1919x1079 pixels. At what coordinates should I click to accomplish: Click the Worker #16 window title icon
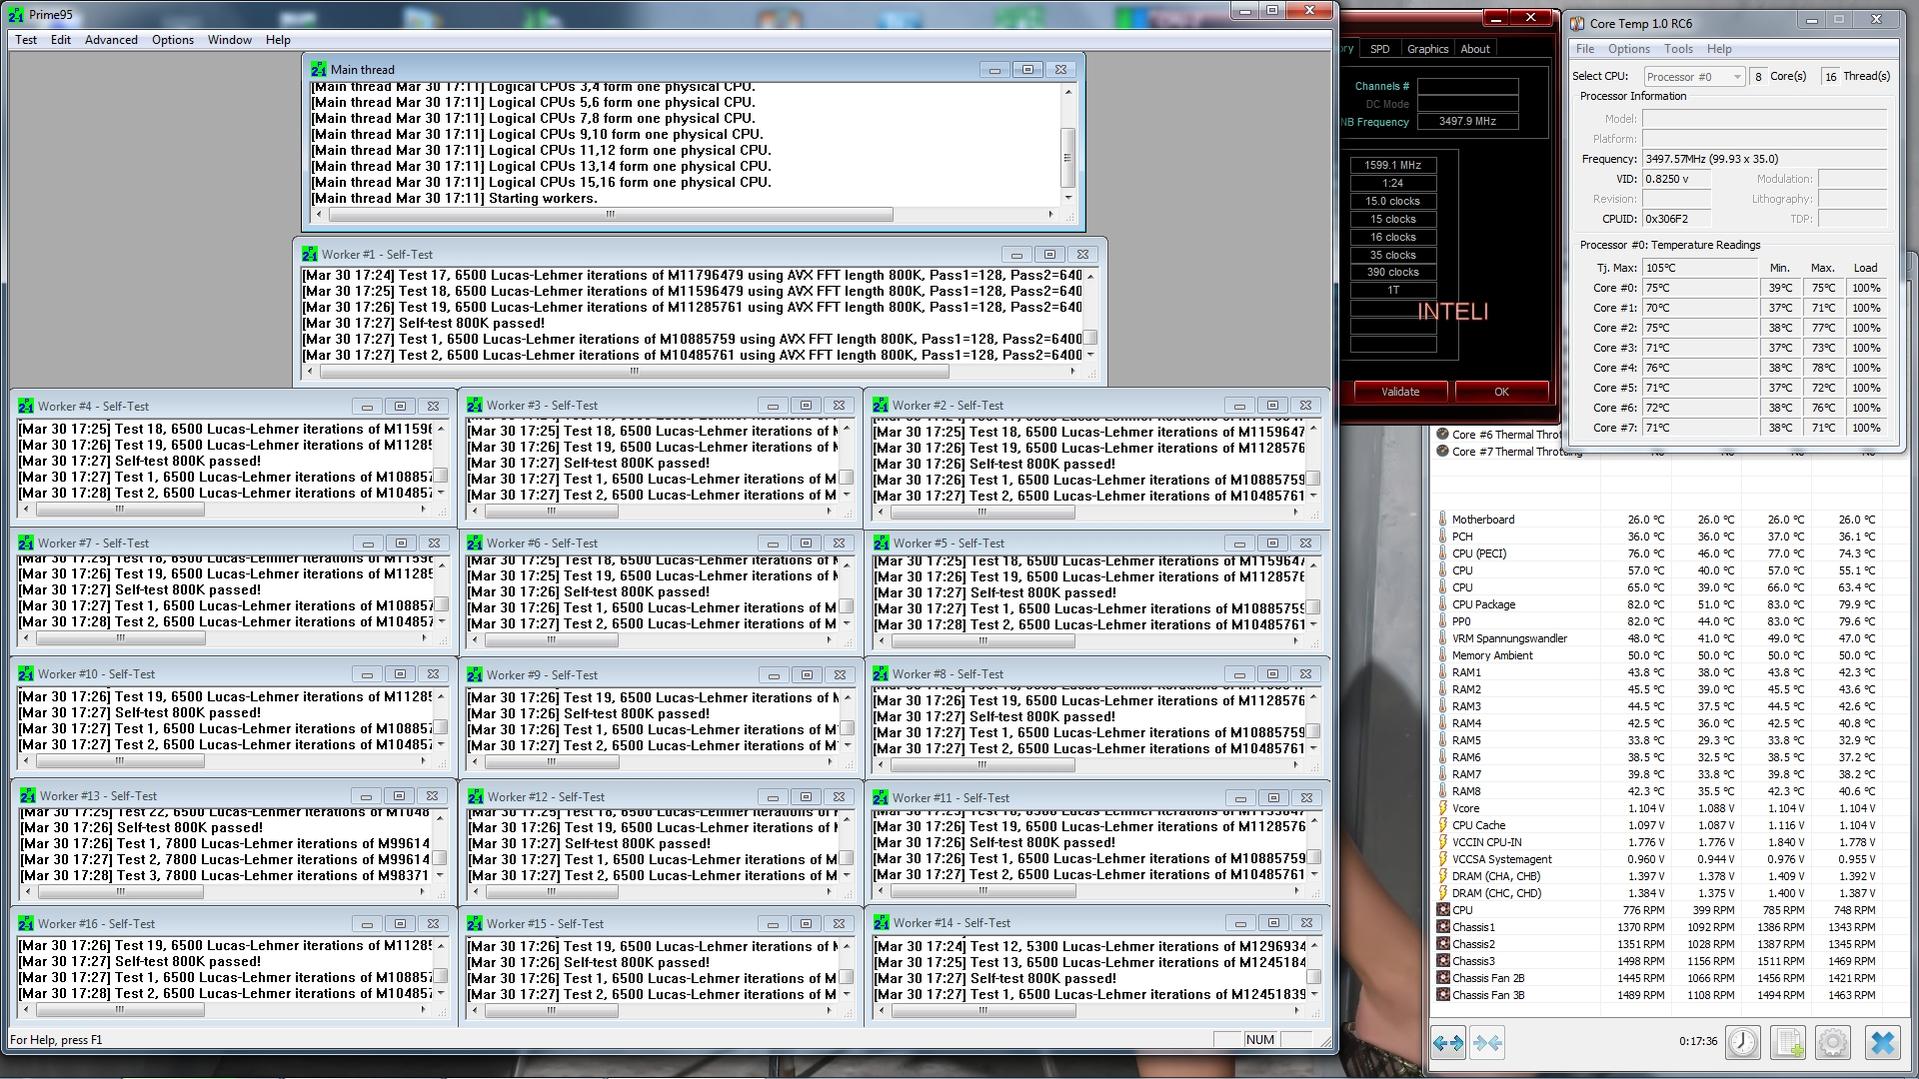pyautogui.click(x=26, y=924)
